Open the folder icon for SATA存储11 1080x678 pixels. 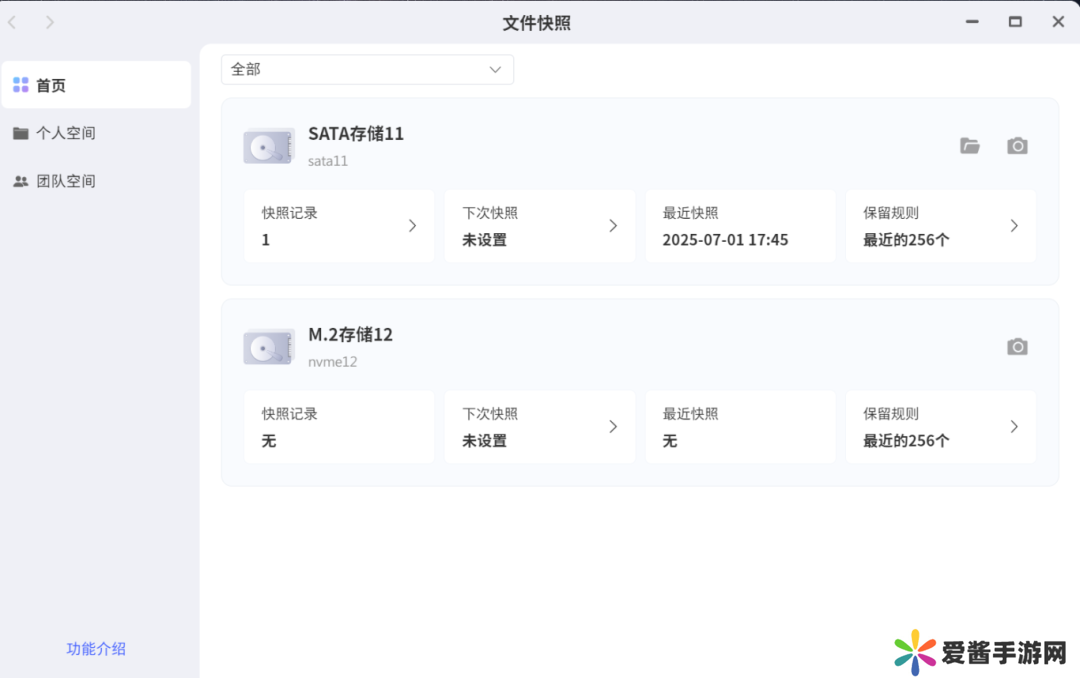pyautogui.click(x=969, y=146)
